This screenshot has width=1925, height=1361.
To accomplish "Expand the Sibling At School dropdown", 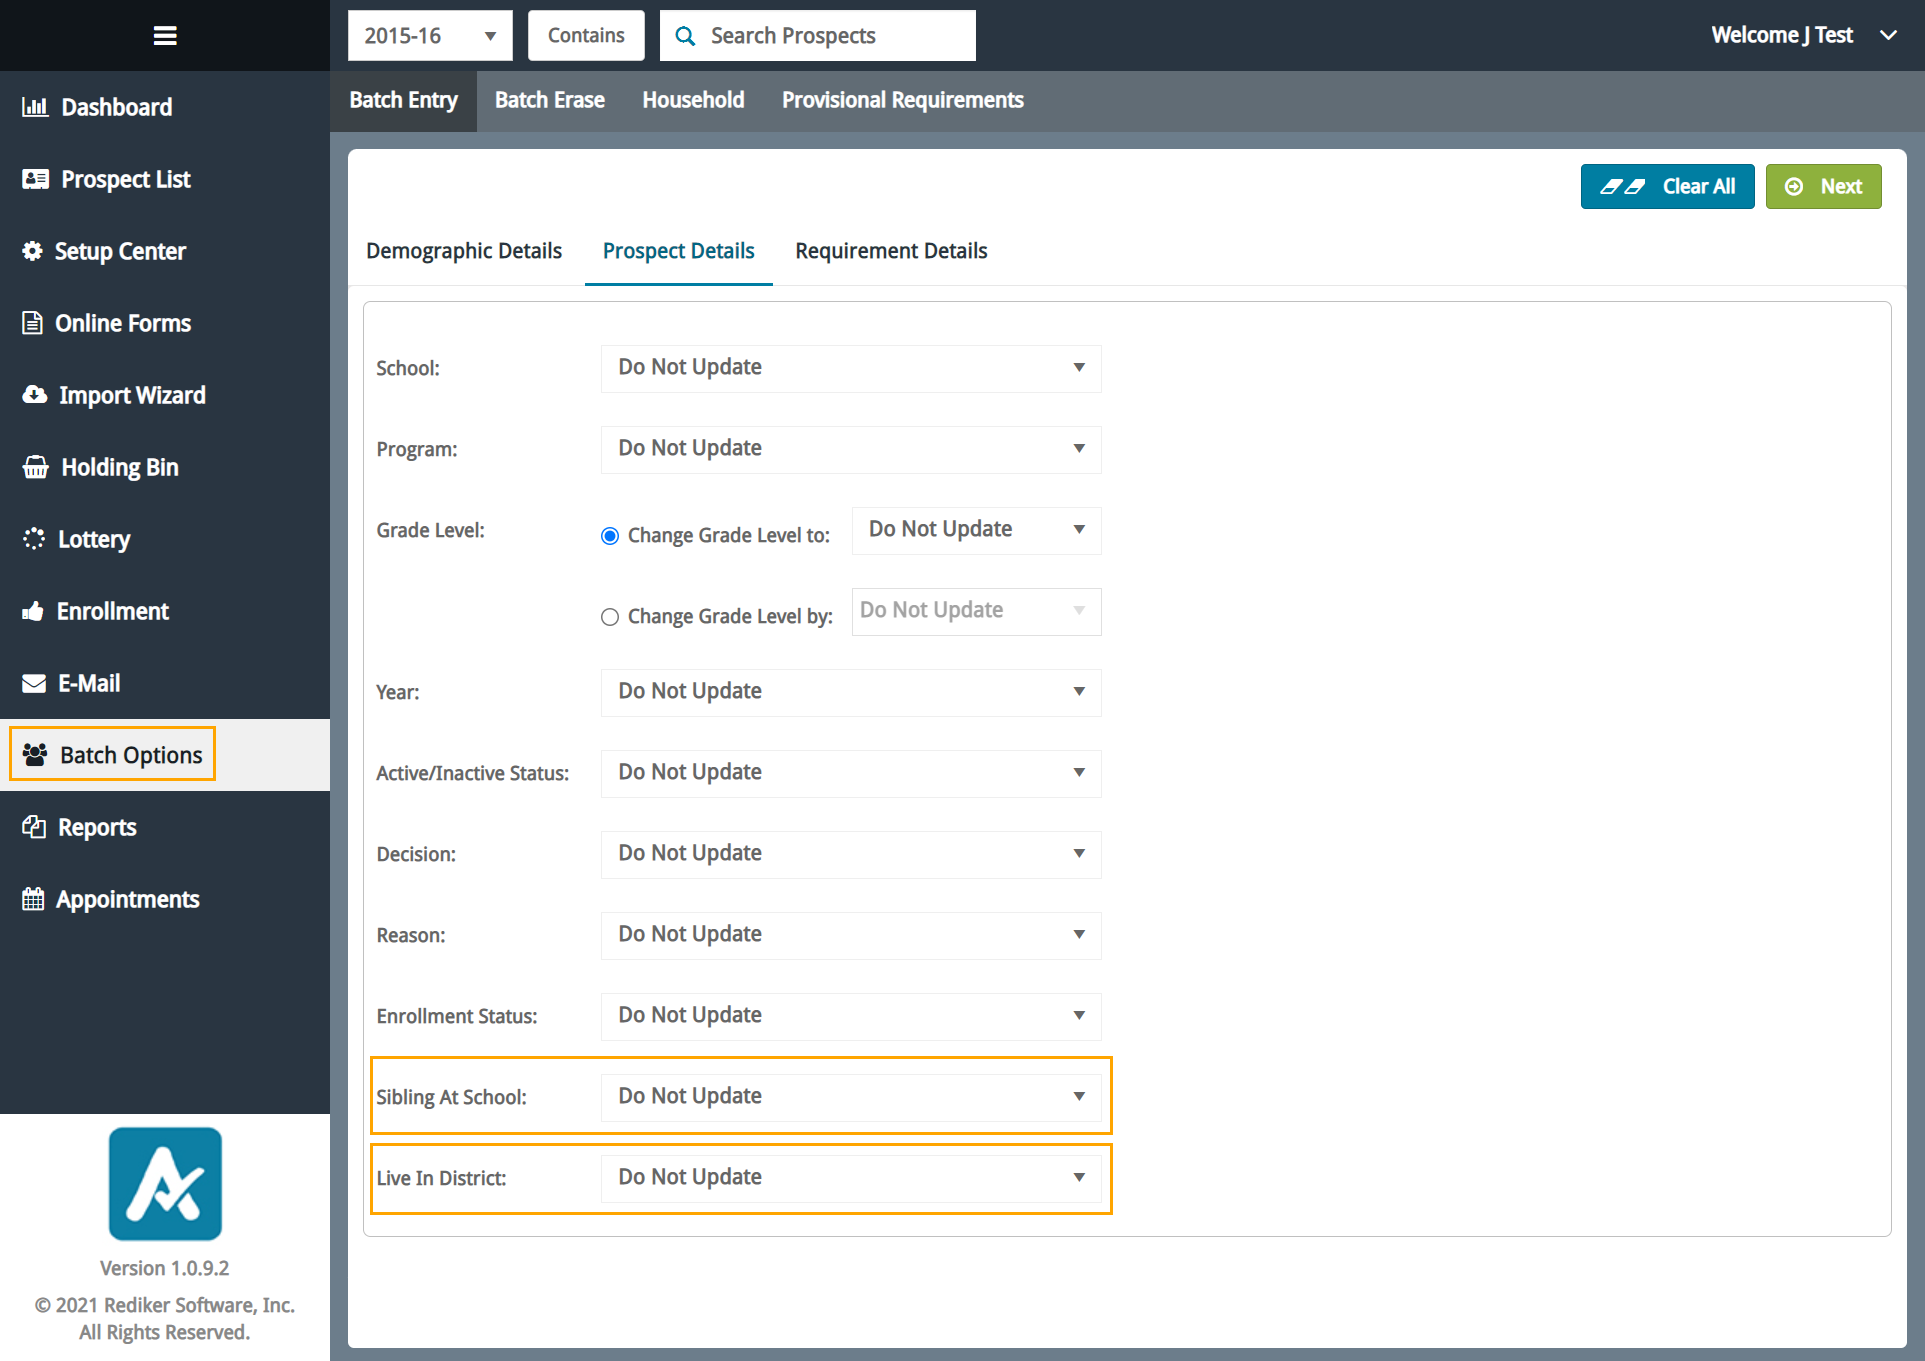I will pyautogui.click(x=850, y=1097).
